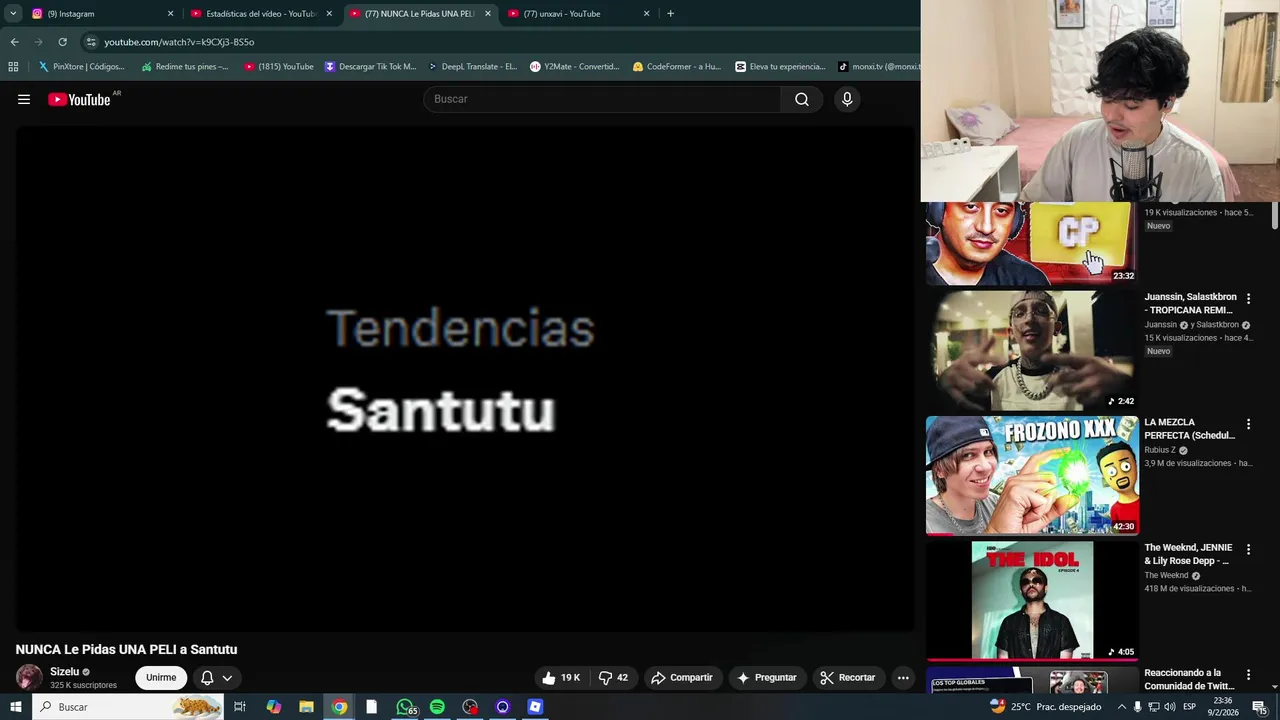Image resolution: width=1280 pixels, height=720 pixels.
Task: Open options for Reaccionando a la Comunidad video
Action: pos(1248,675)
